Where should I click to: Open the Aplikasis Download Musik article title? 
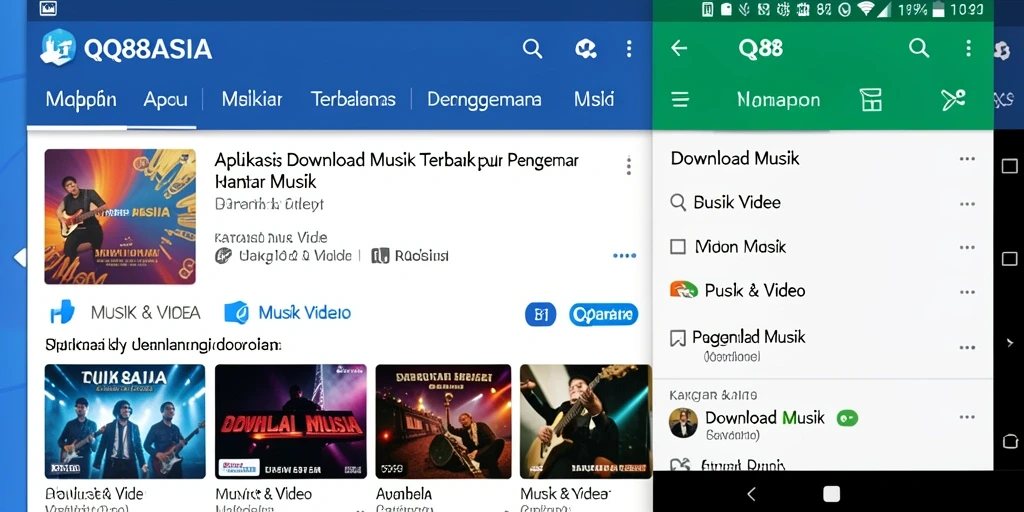click(396, 170)
